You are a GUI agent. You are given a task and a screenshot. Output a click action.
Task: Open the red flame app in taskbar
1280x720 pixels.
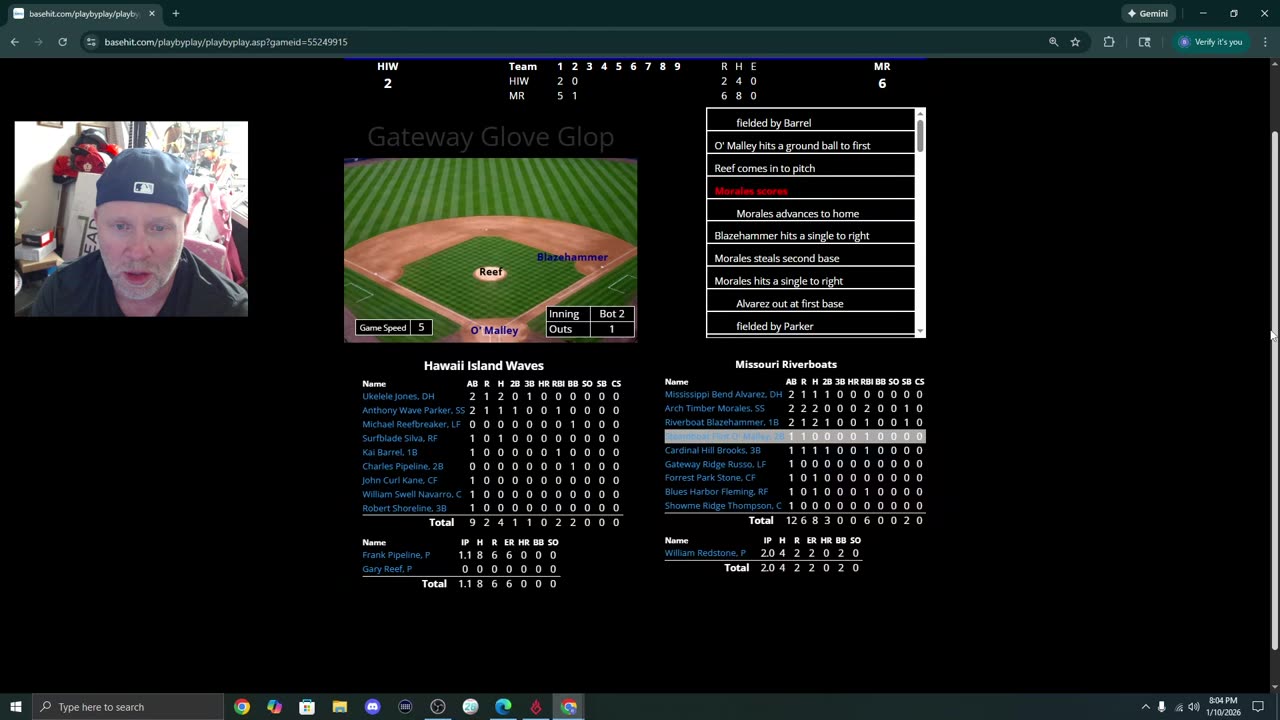coord(536,707)
